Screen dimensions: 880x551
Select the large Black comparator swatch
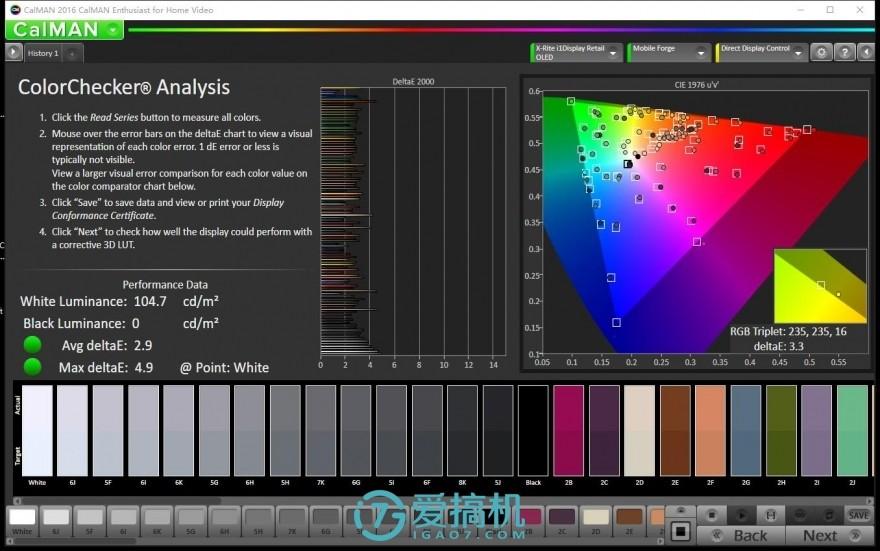[533, 430]
